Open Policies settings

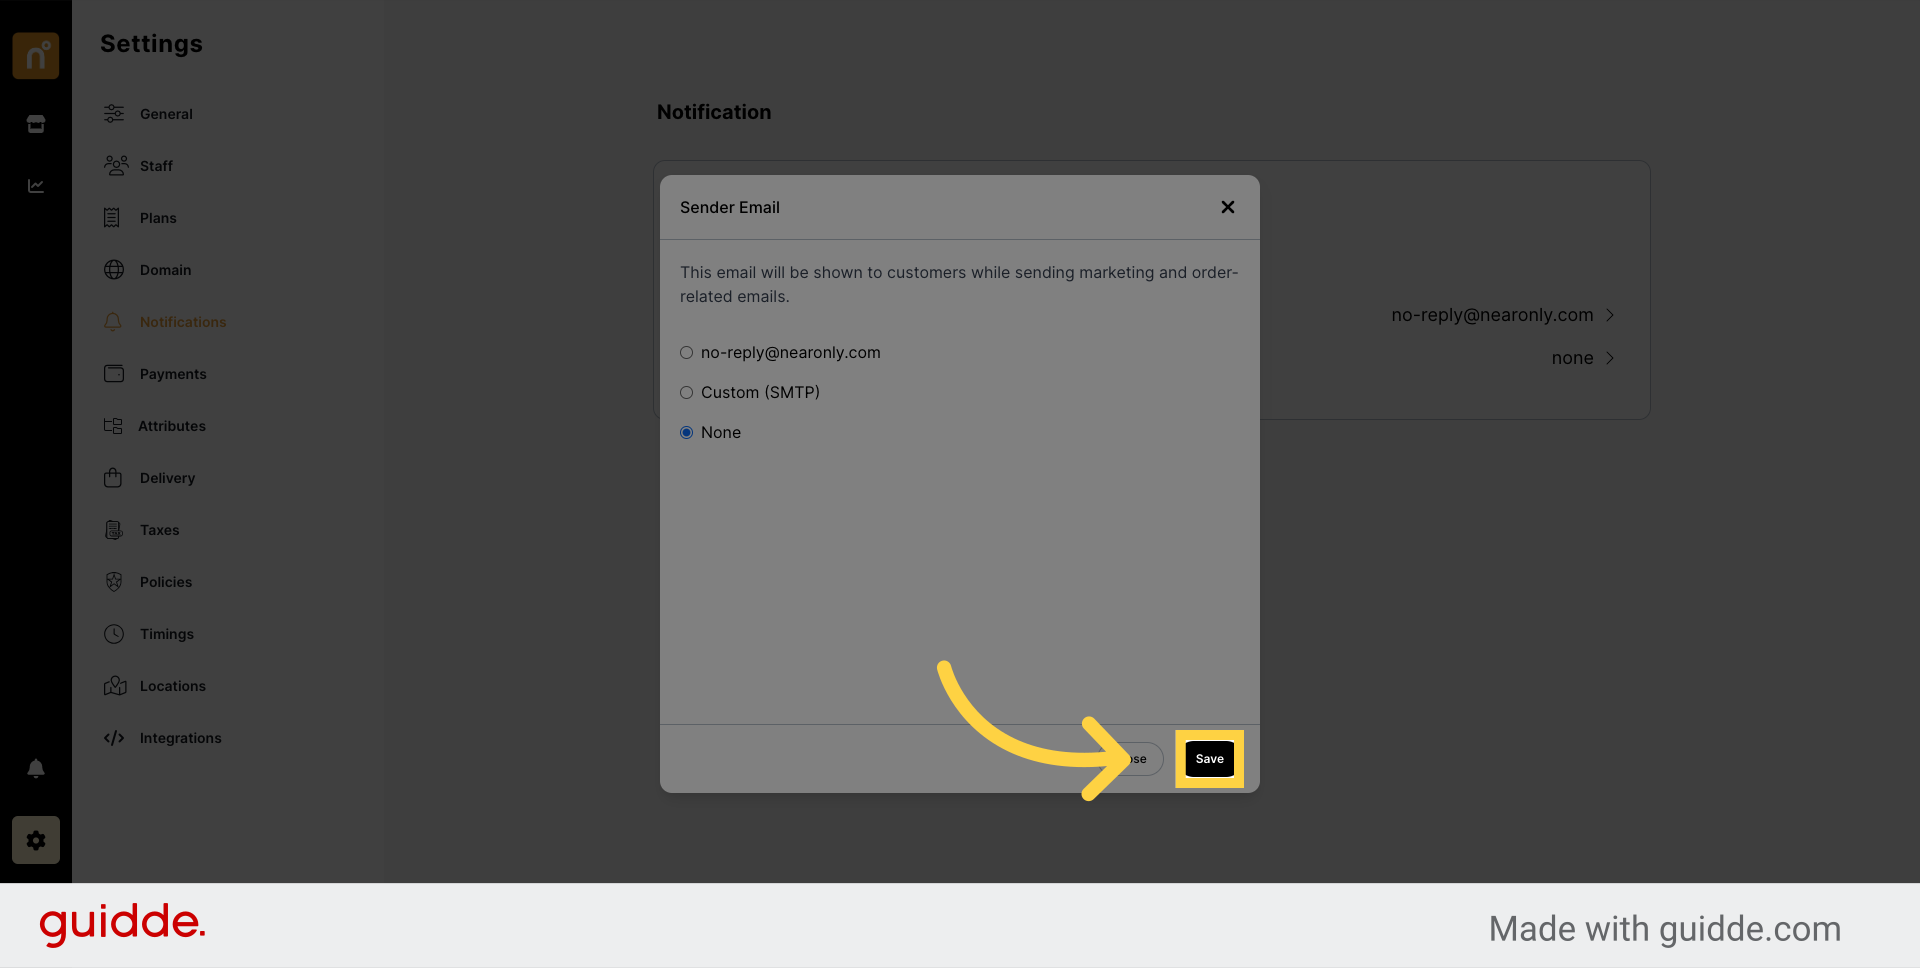(x=166, y=582)
